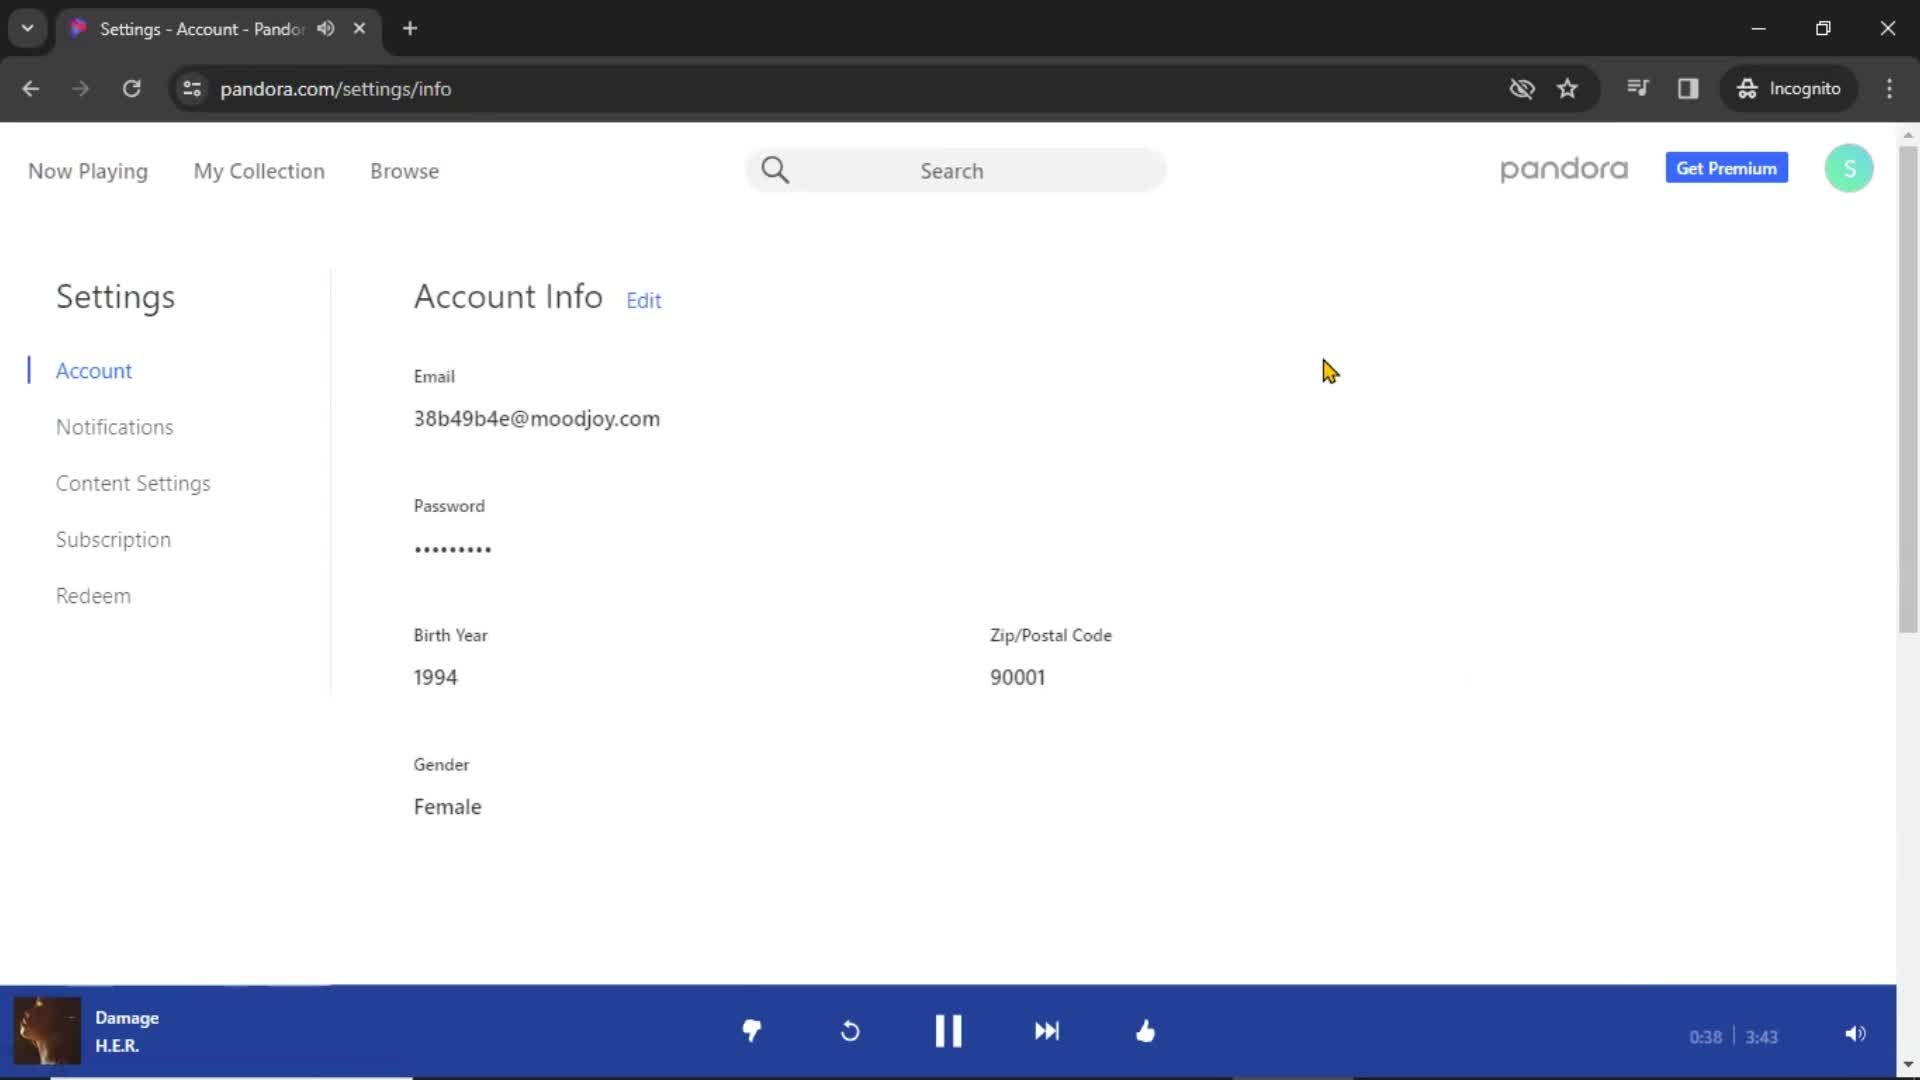
Task: Click the email 38b49b4e@moodjoy.com
Action: (x=537, y=419)
